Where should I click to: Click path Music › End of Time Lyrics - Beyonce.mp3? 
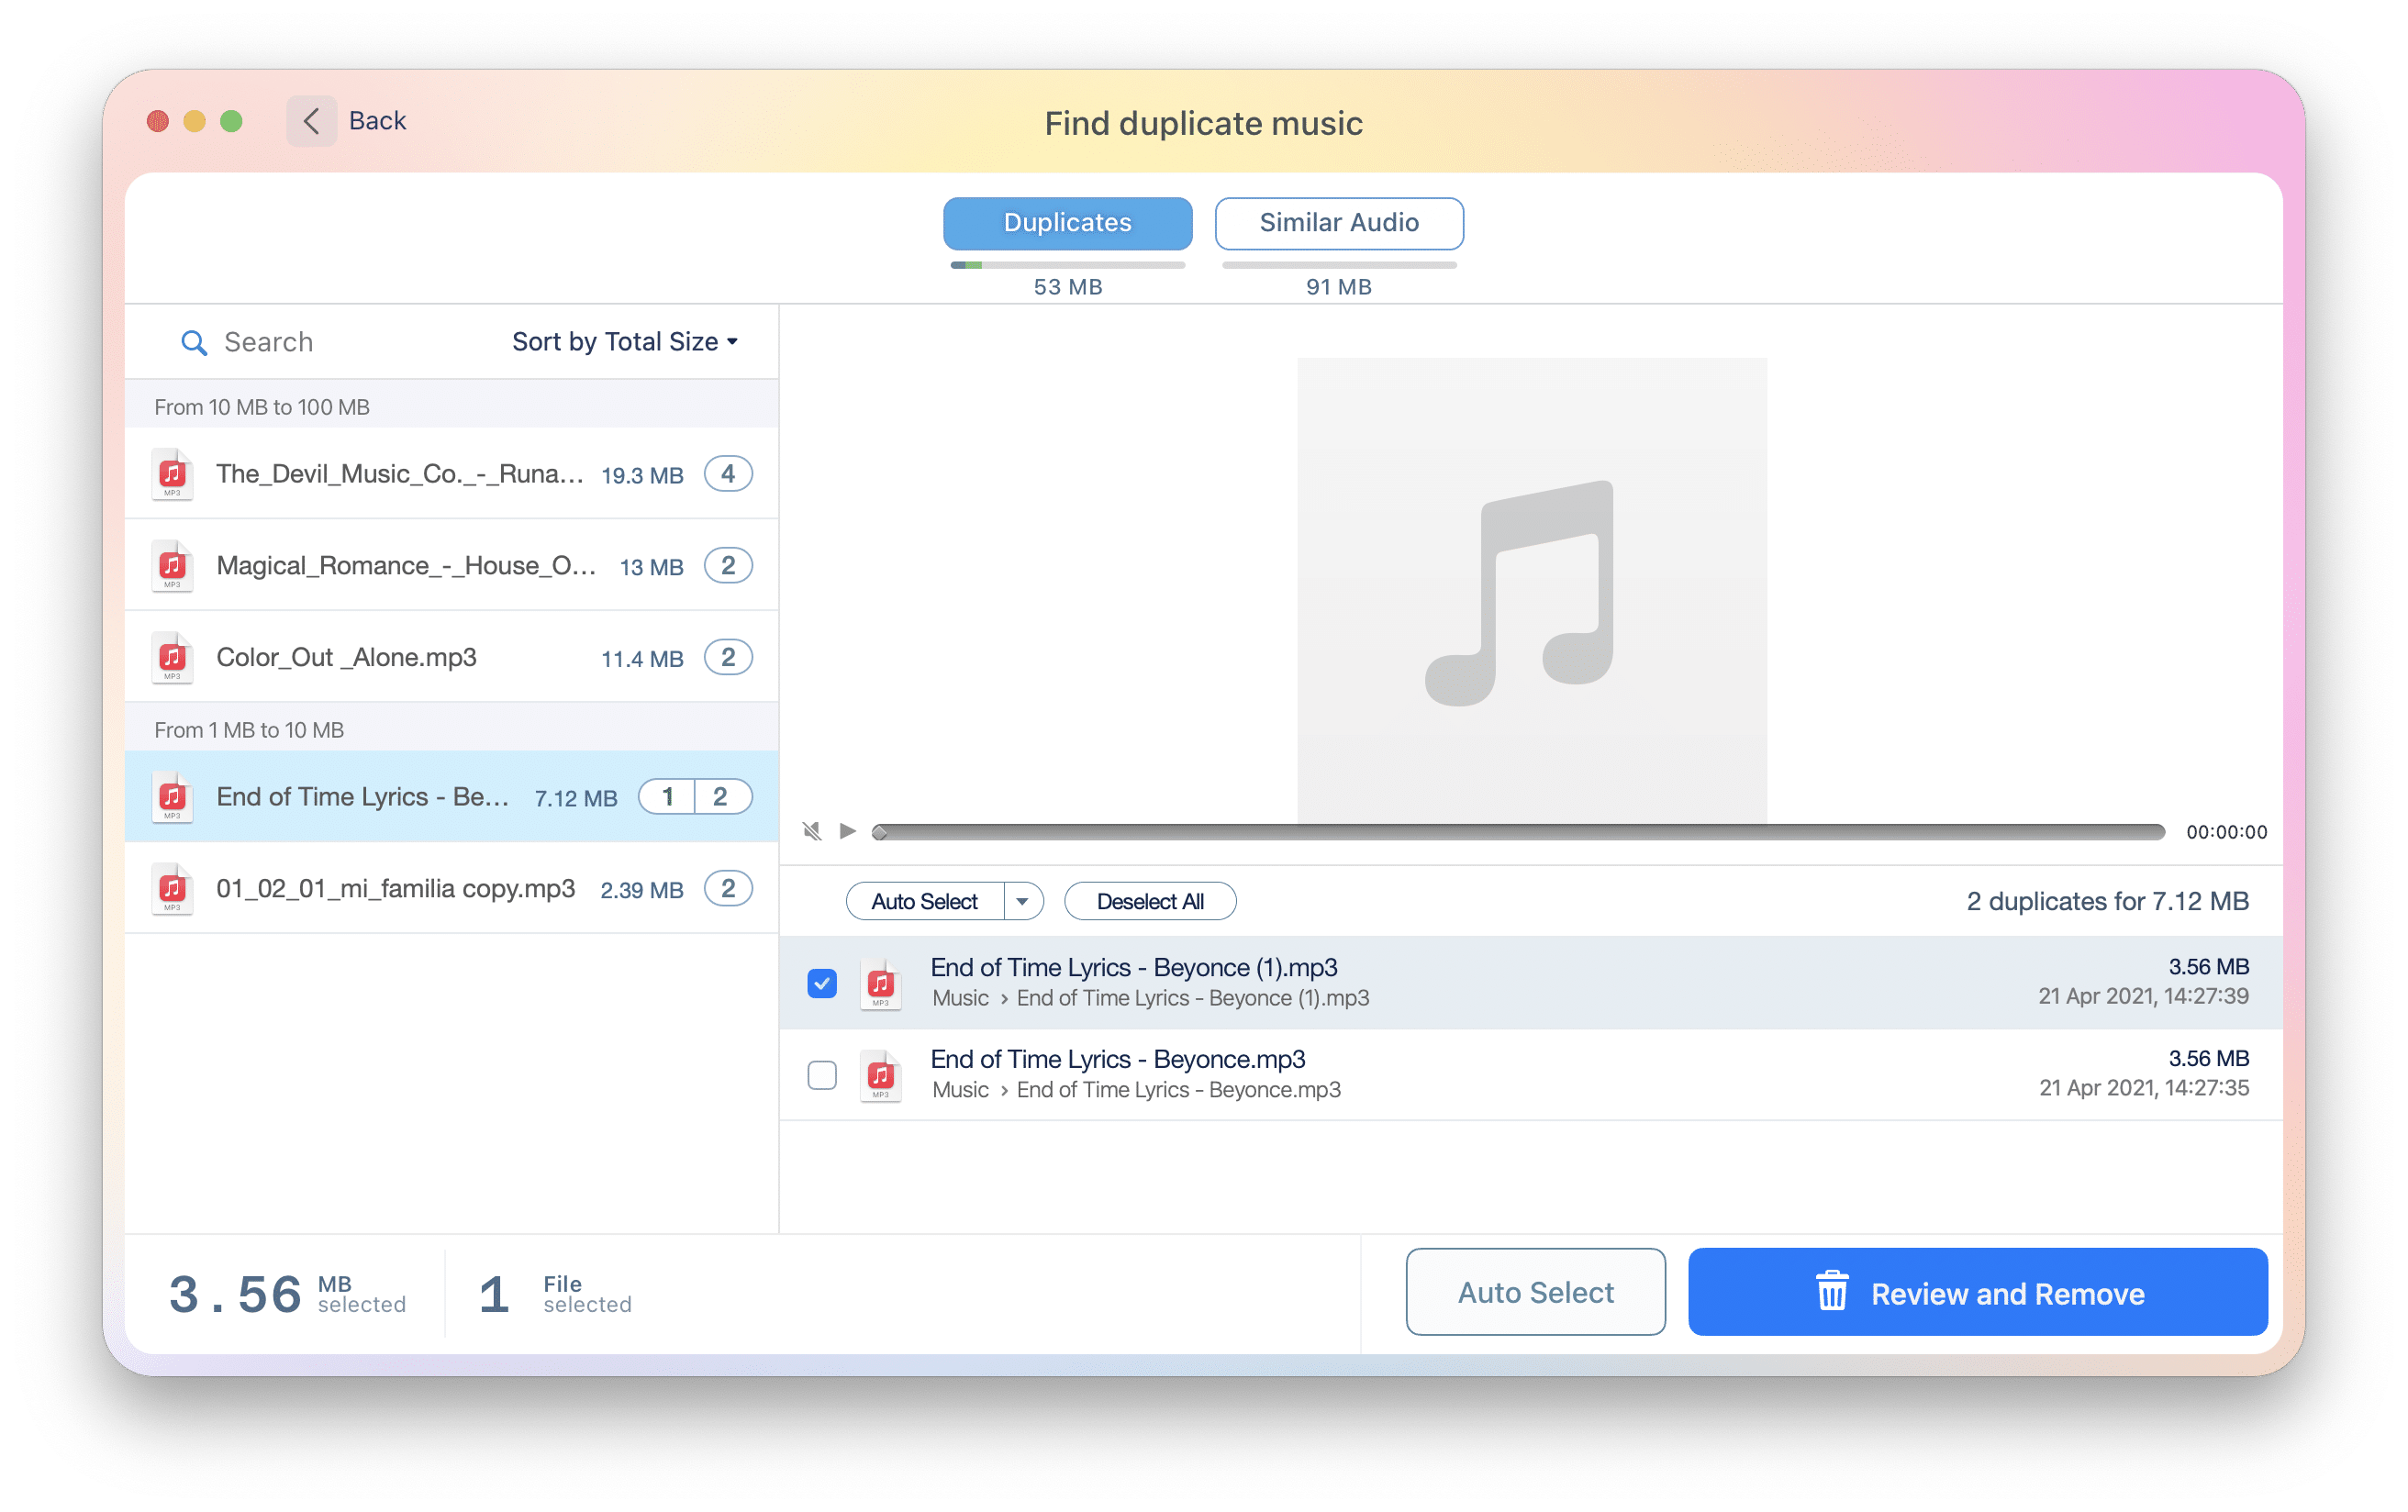(1136, 1090)
